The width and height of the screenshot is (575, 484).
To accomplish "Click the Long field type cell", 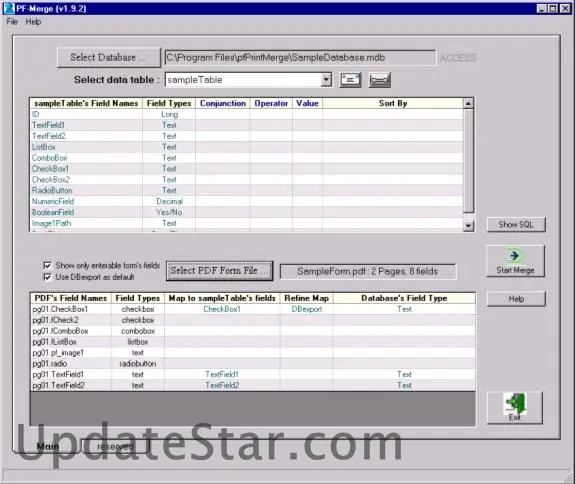I will [169, 114].
